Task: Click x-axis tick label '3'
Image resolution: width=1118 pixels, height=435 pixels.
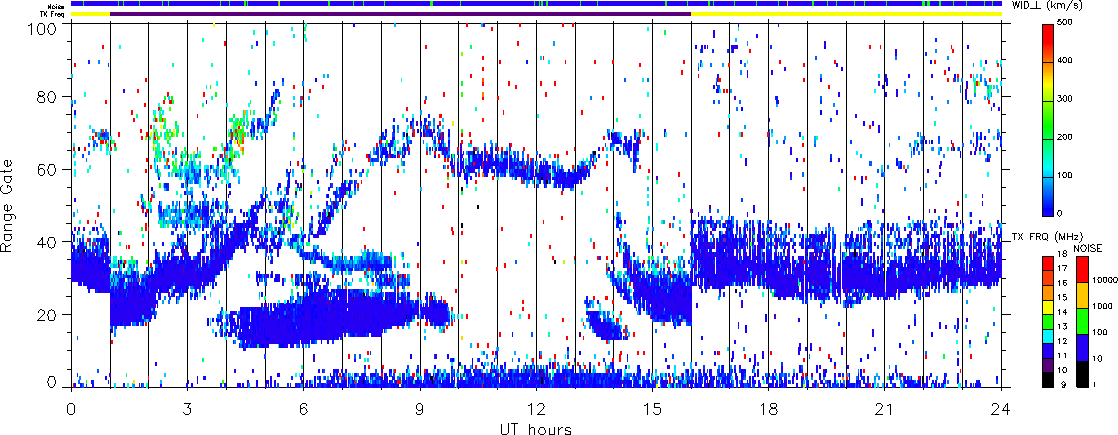Action: [188, 409]
